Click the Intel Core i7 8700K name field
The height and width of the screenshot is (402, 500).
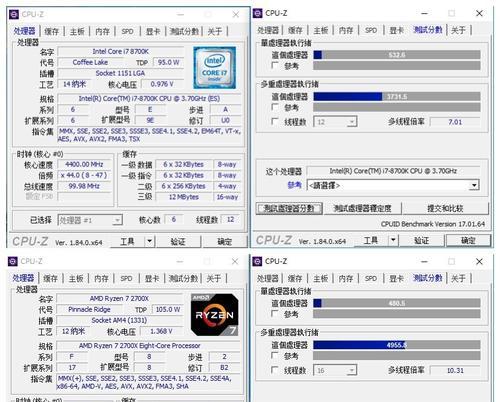121,51
